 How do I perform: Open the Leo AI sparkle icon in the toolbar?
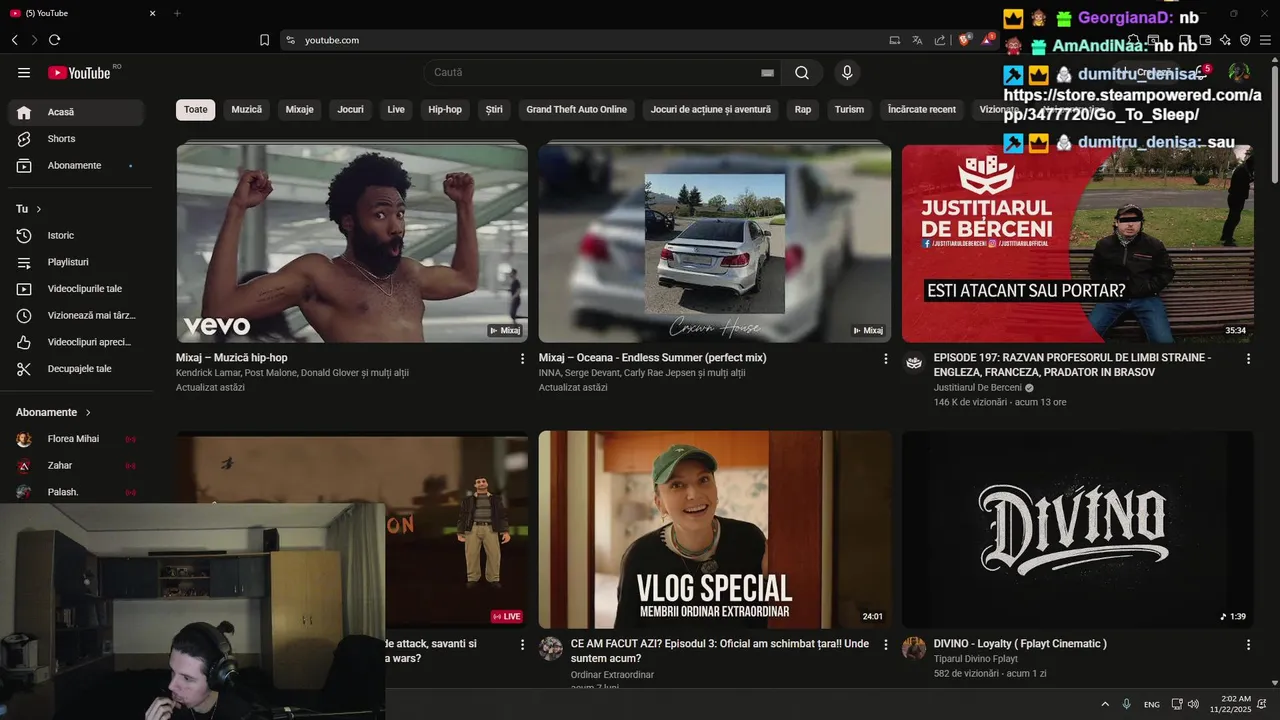point(1225,40)
